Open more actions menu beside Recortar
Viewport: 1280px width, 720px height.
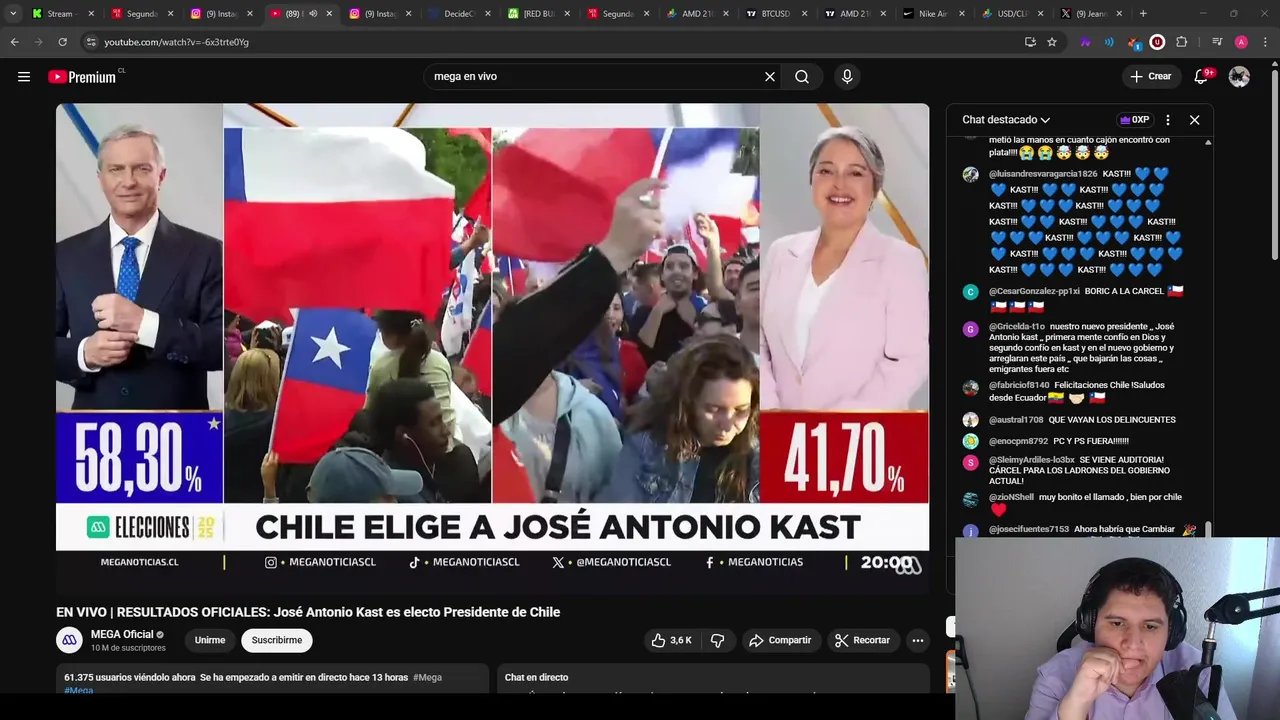(918, 640)
